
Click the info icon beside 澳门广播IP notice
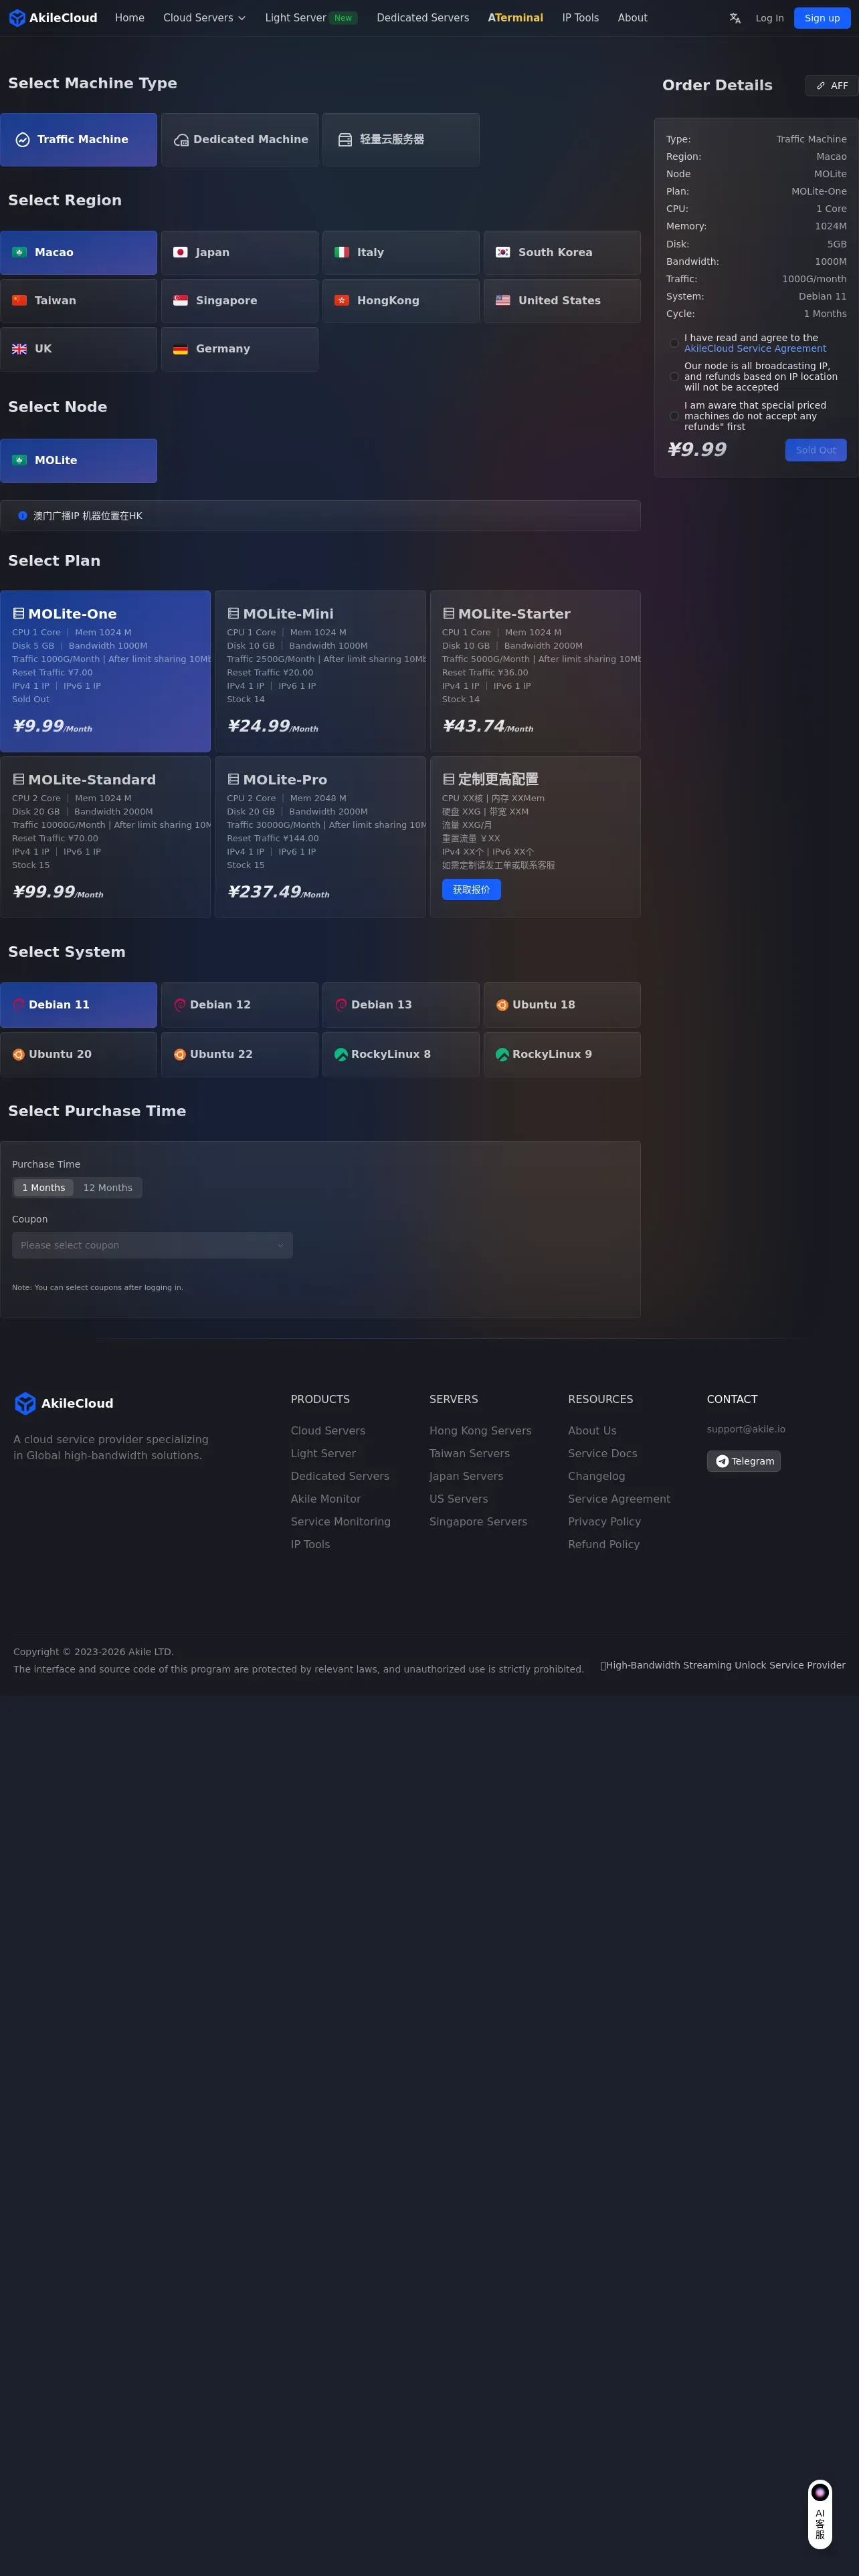[x=23, y=516]
